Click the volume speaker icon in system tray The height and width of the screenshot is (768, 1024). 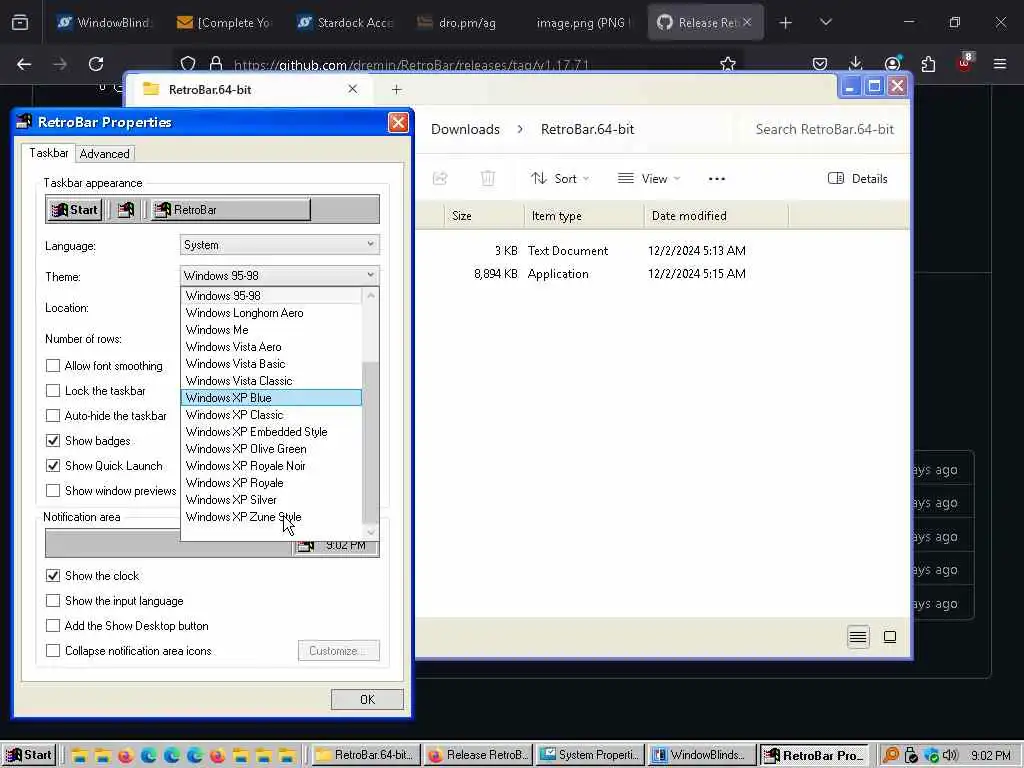pos(950,756)
